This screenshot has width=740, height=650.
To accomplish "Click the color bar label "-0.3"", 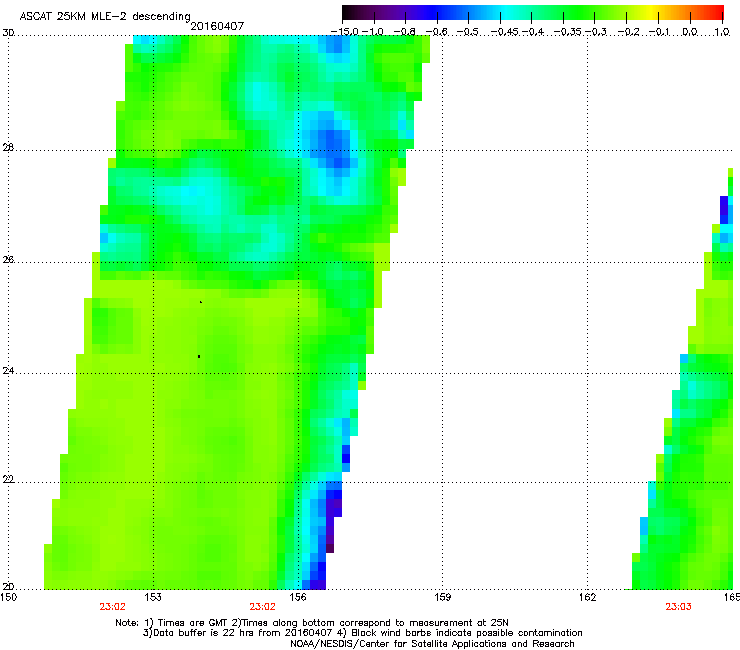I will [596, 32].
